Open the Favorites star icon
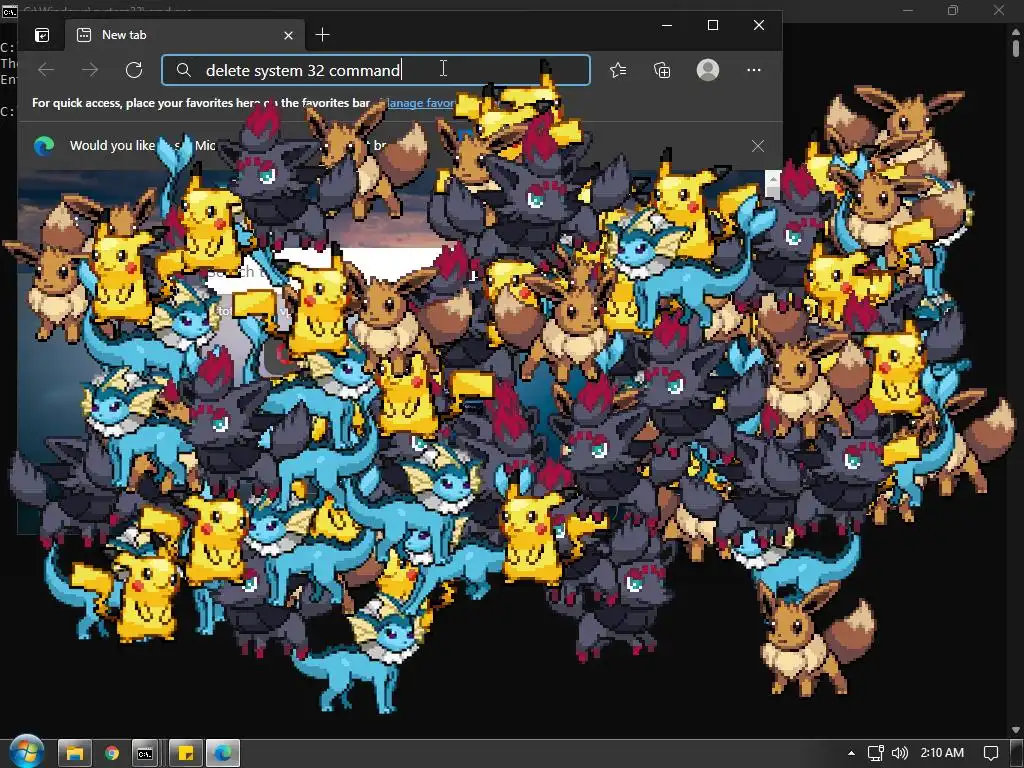This screenshot has height=768, width=1024. click(x=618, y=70)
